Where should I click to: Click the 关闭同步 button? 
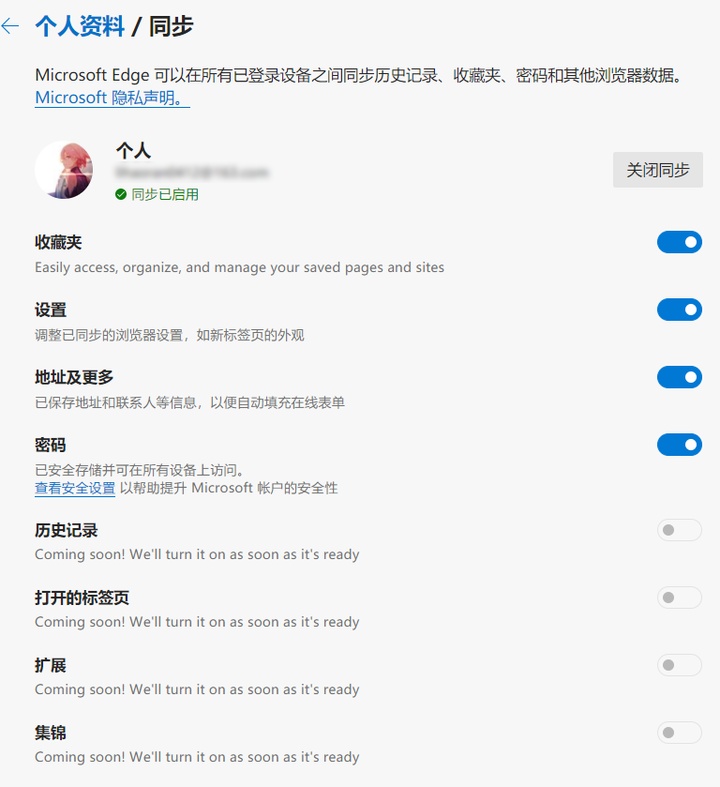point(658,170)
